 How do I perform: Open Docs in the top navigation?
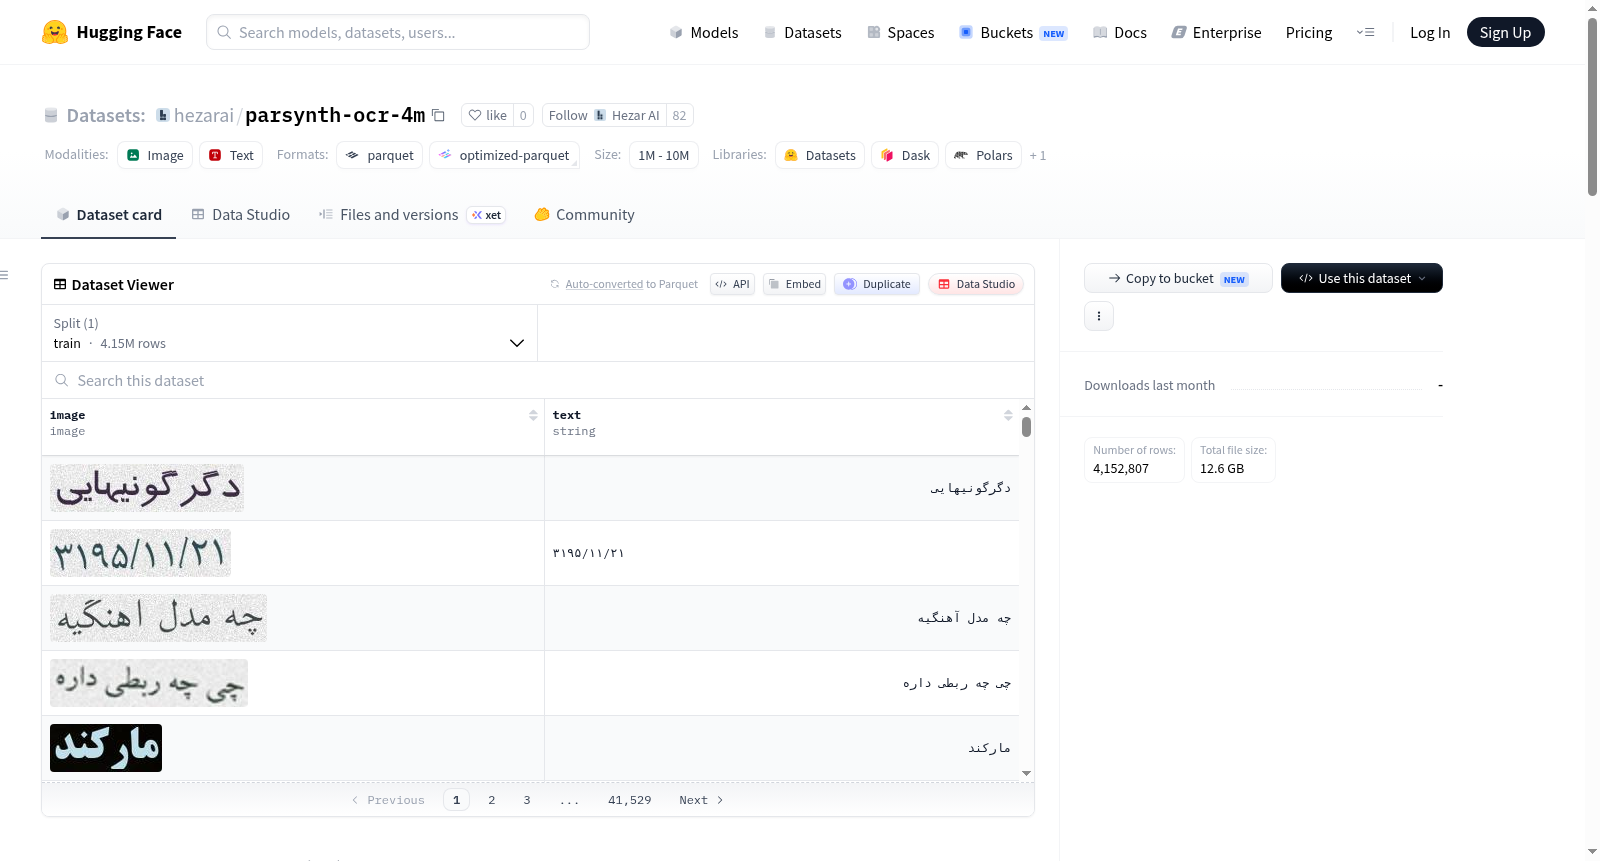point(1120,32)
